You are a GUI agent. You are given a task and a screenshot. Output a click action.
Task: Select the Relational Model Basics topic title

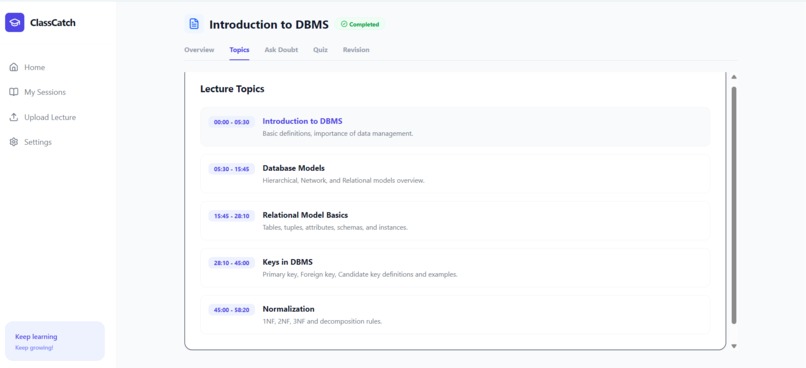305,215
